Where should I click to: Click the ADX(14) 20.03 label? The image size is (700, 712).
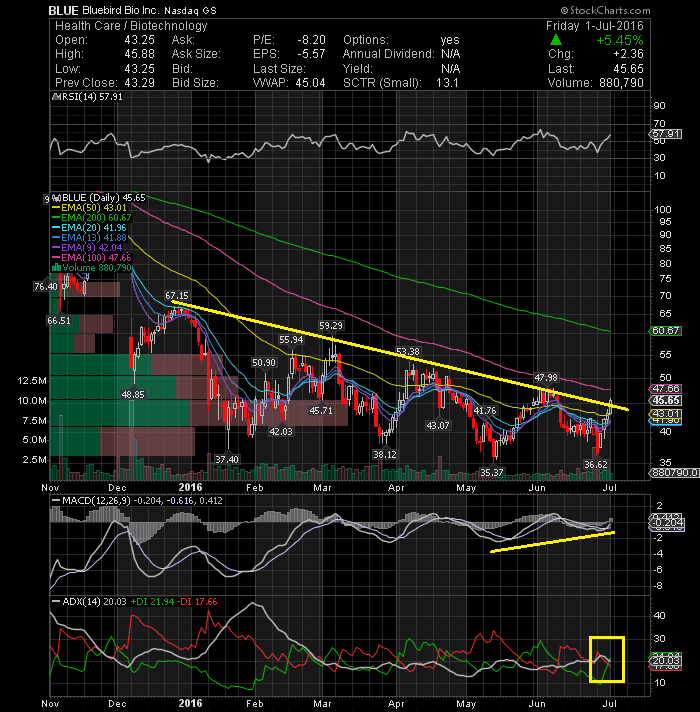(x=94, y=602)
